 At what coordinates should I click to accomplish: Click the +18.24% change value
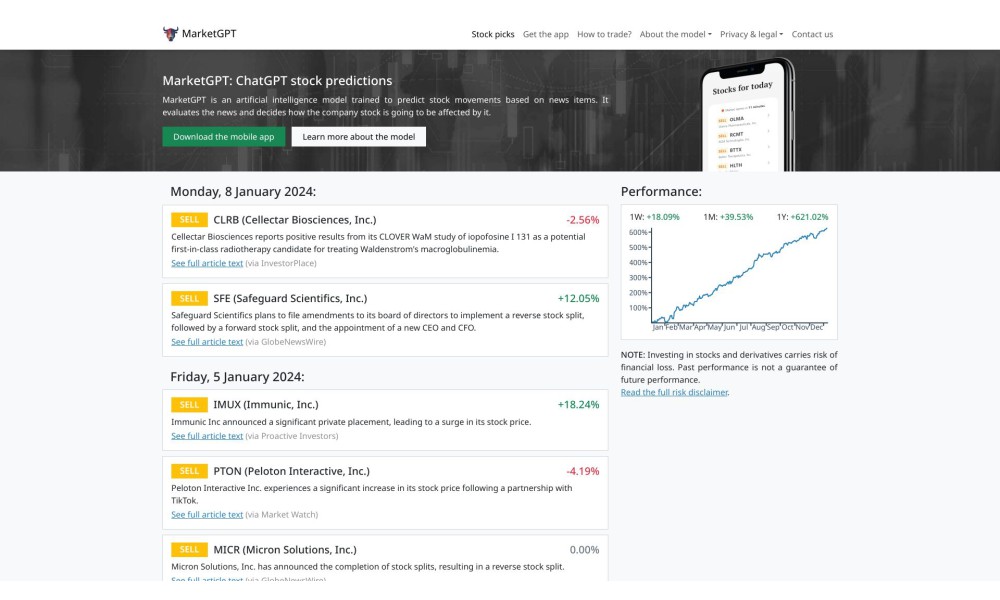[578, 405]
